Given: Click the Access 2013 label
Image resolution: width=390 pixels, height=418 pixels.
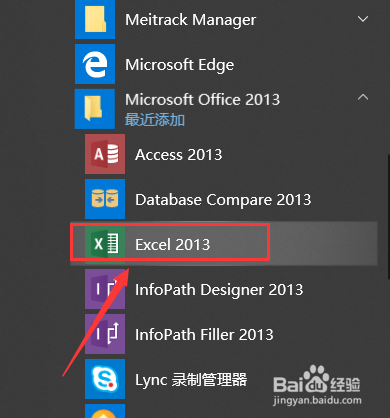Looking at the screenshot, I should click(179, 155).
